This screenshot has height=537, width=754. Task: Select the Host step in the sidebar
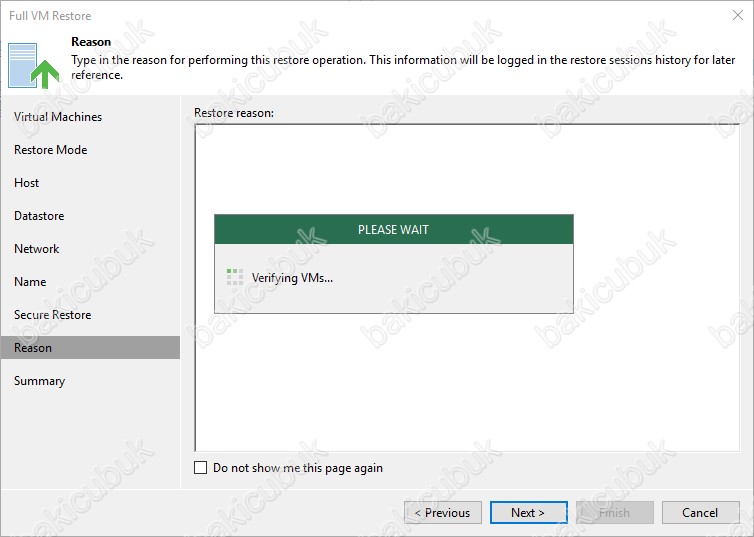pos(27,183)
